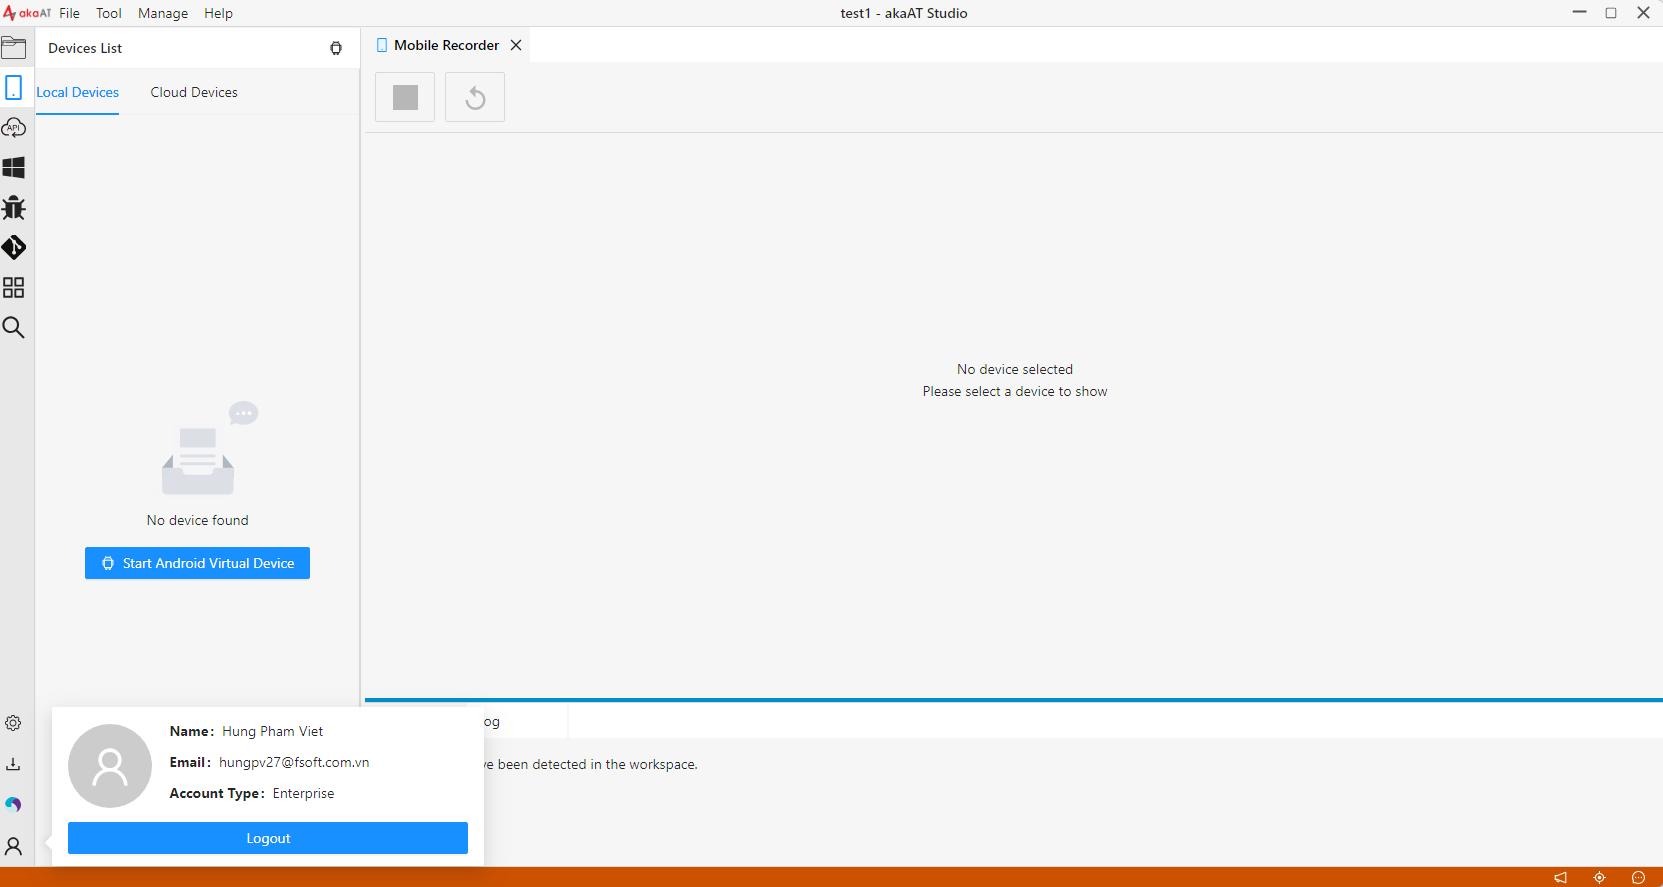The height and width of the screenshot is (887, 1663).
Task: Click the download tray icon in sidebar
Action: pyautogui.click(x=13, y=764)
